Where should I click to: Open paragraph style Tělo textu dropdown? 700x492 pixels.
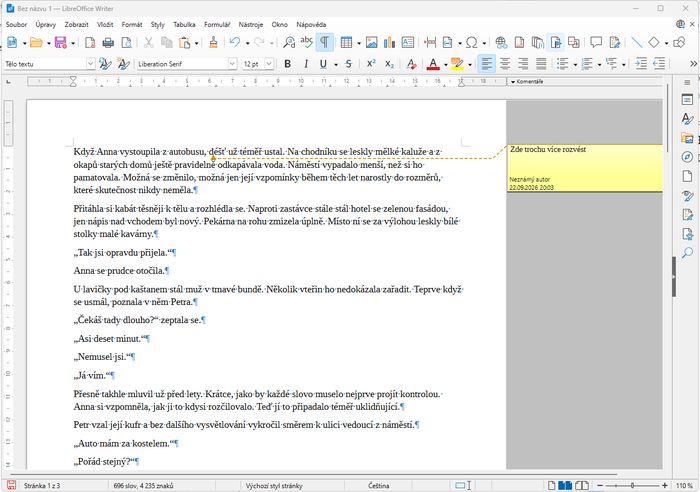(90, 64)
